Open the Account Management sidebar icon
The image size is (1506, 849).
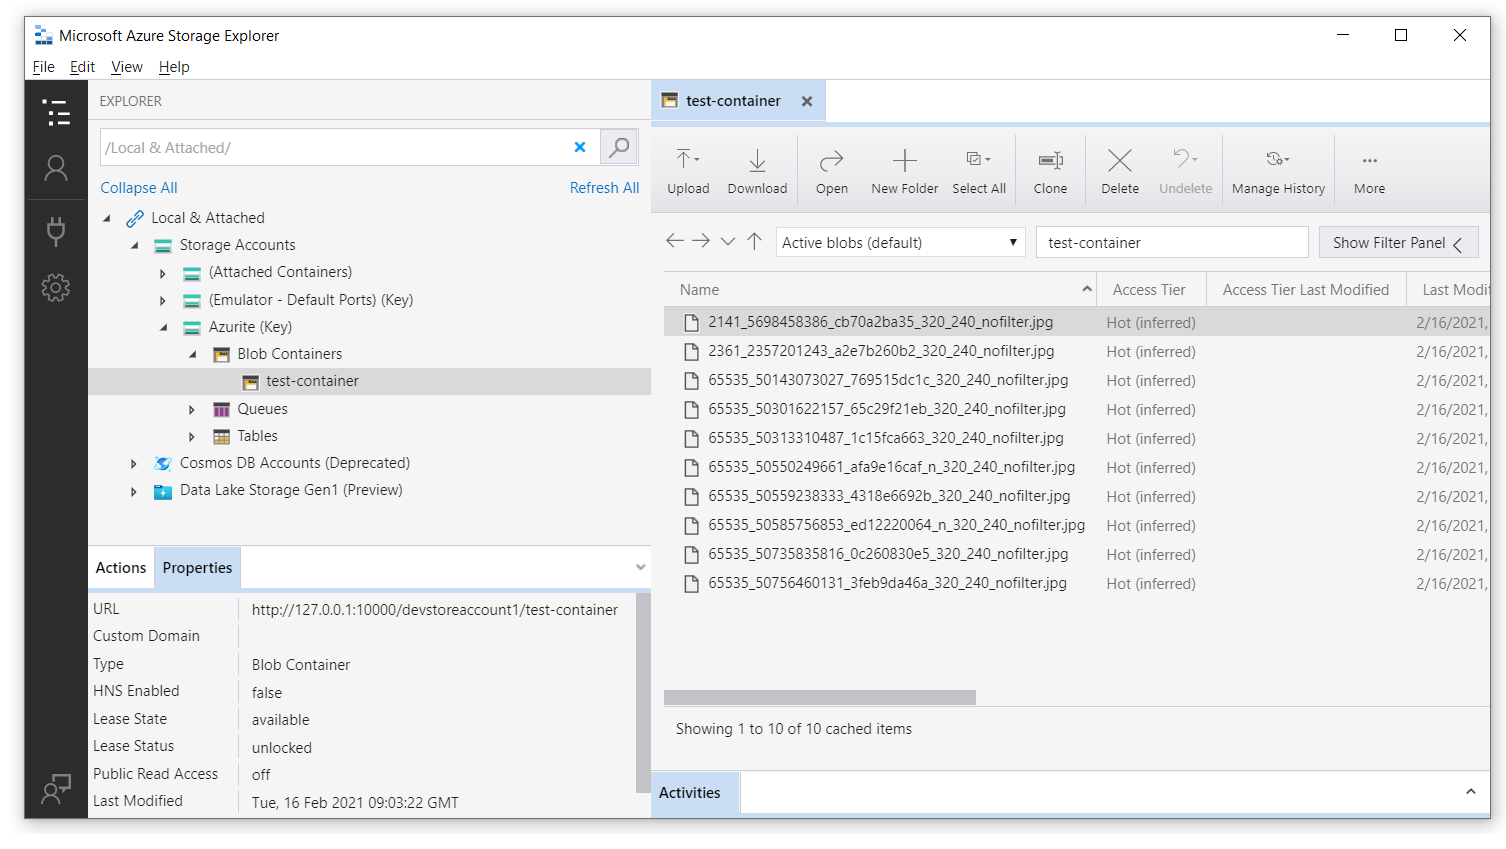56,169
